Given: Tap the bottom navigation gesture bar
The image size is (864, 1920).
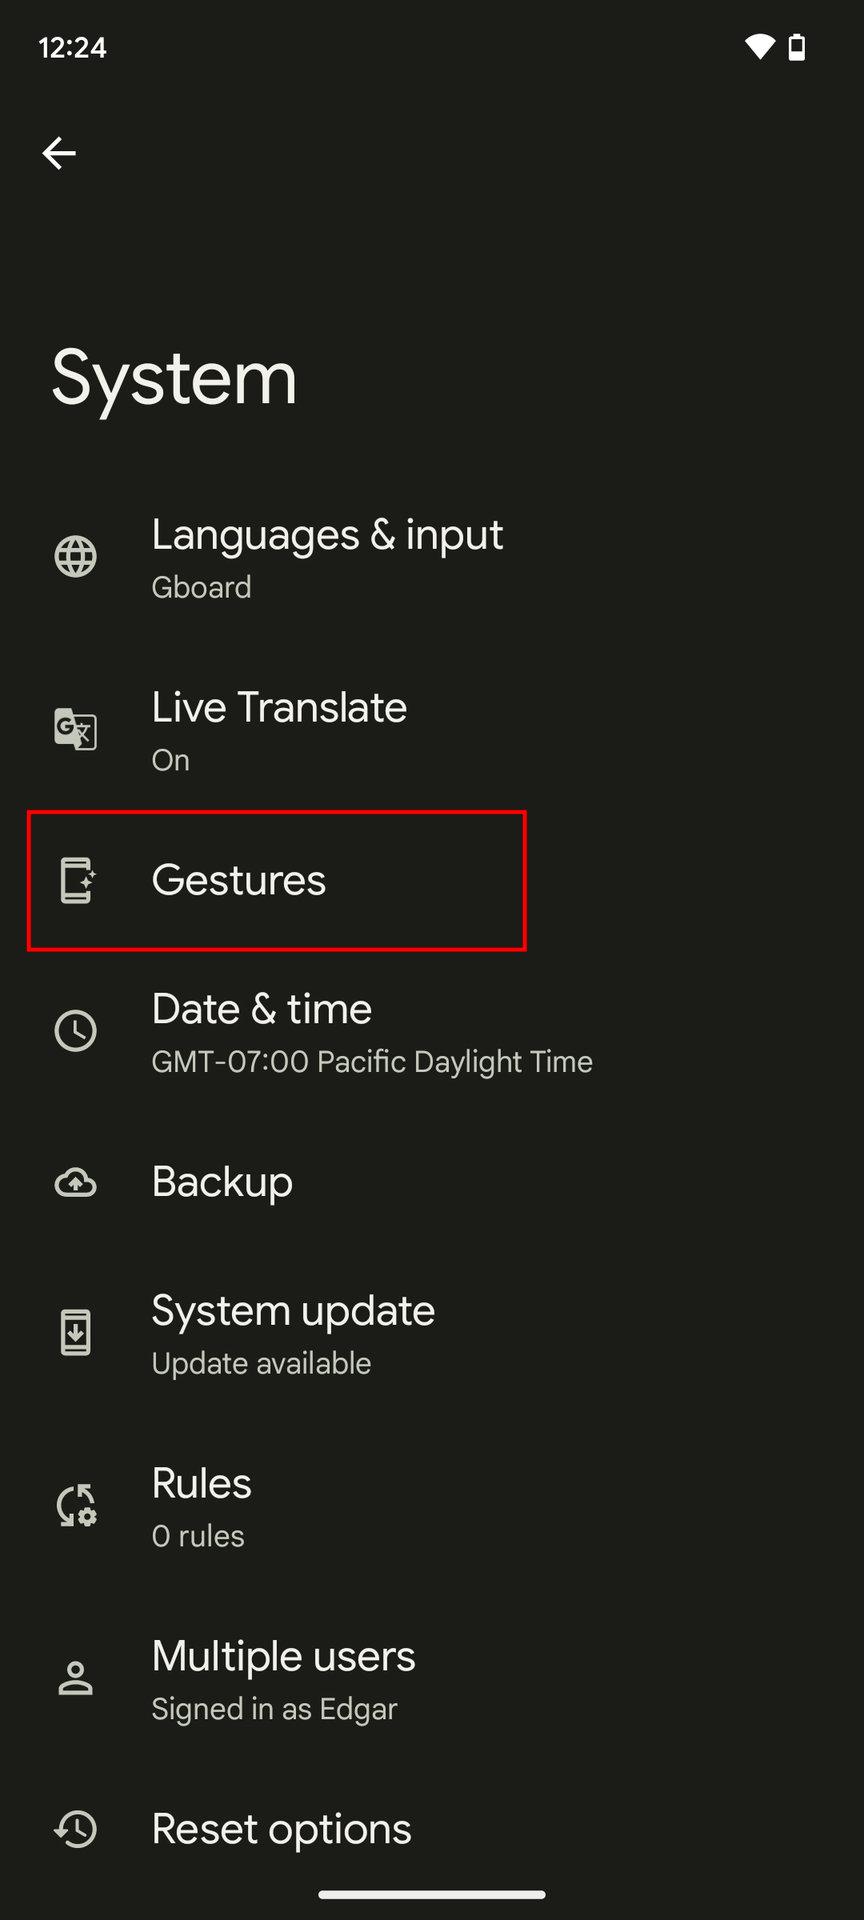Looking at the screenshot, I should [432, 1894].
